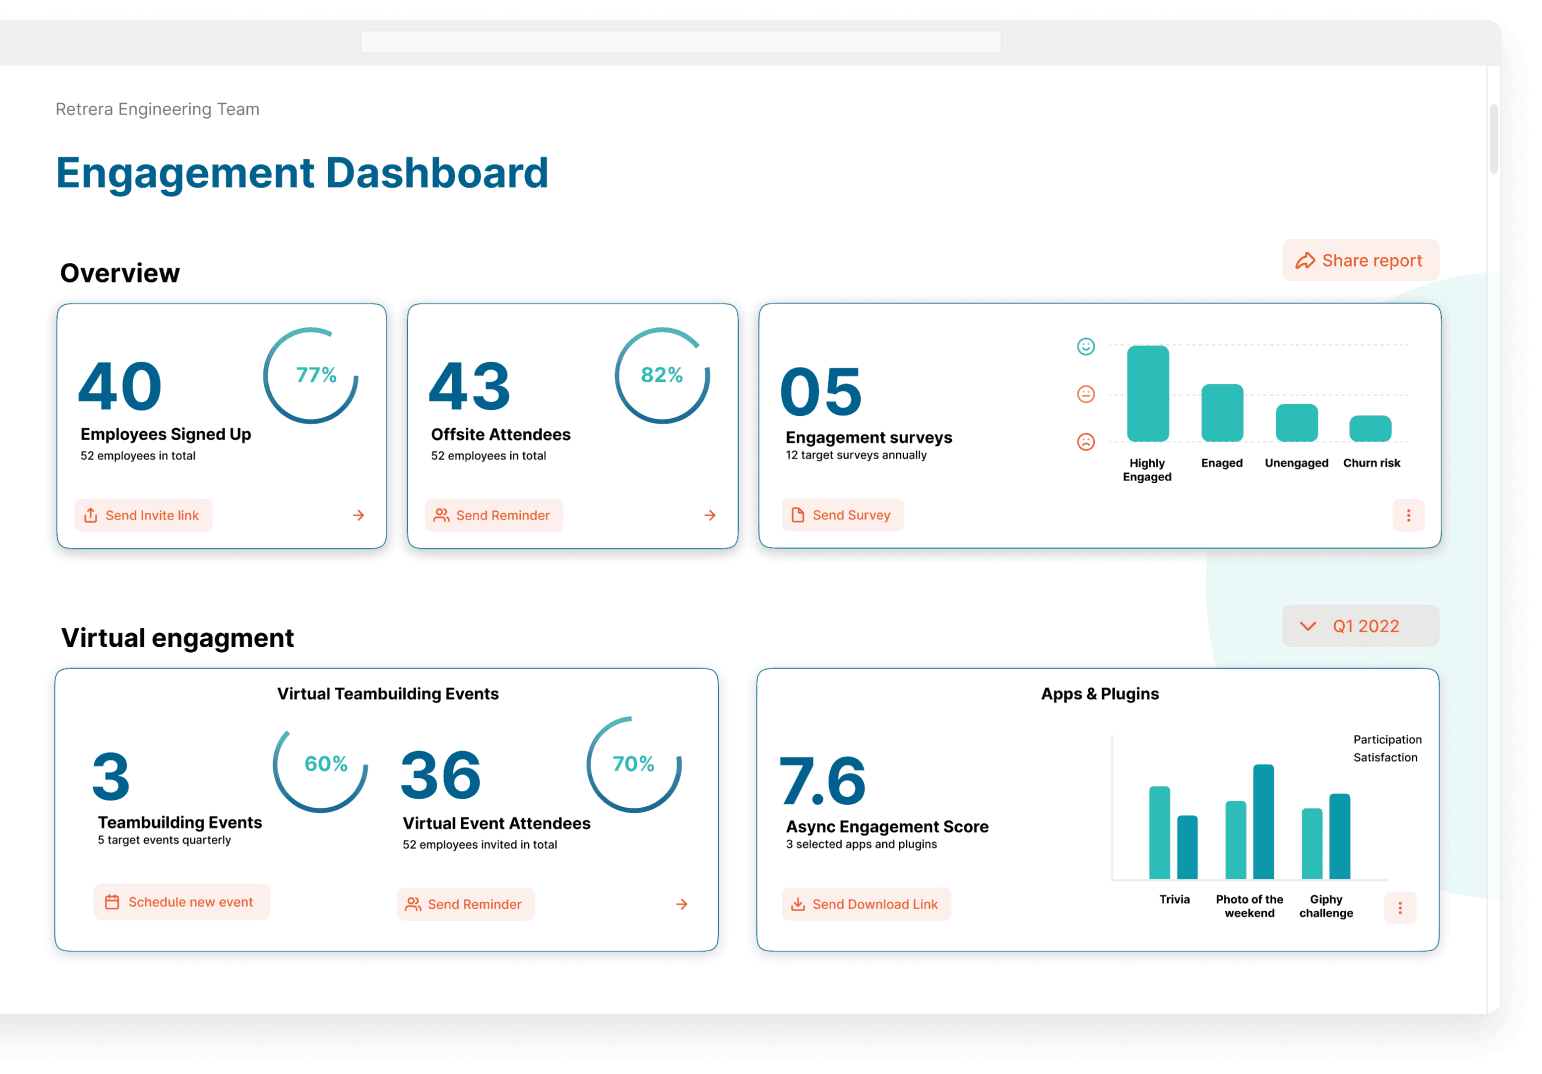
Task: Click arrow in Employees Signed Up card
Action: click(x=359, y=515)
